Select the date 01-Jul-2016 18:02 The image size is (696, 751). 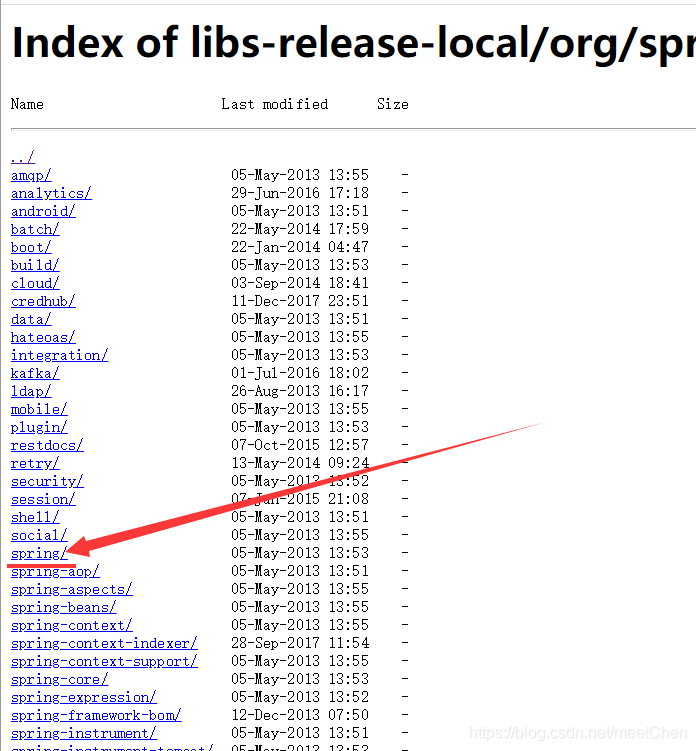coord(300,373)
